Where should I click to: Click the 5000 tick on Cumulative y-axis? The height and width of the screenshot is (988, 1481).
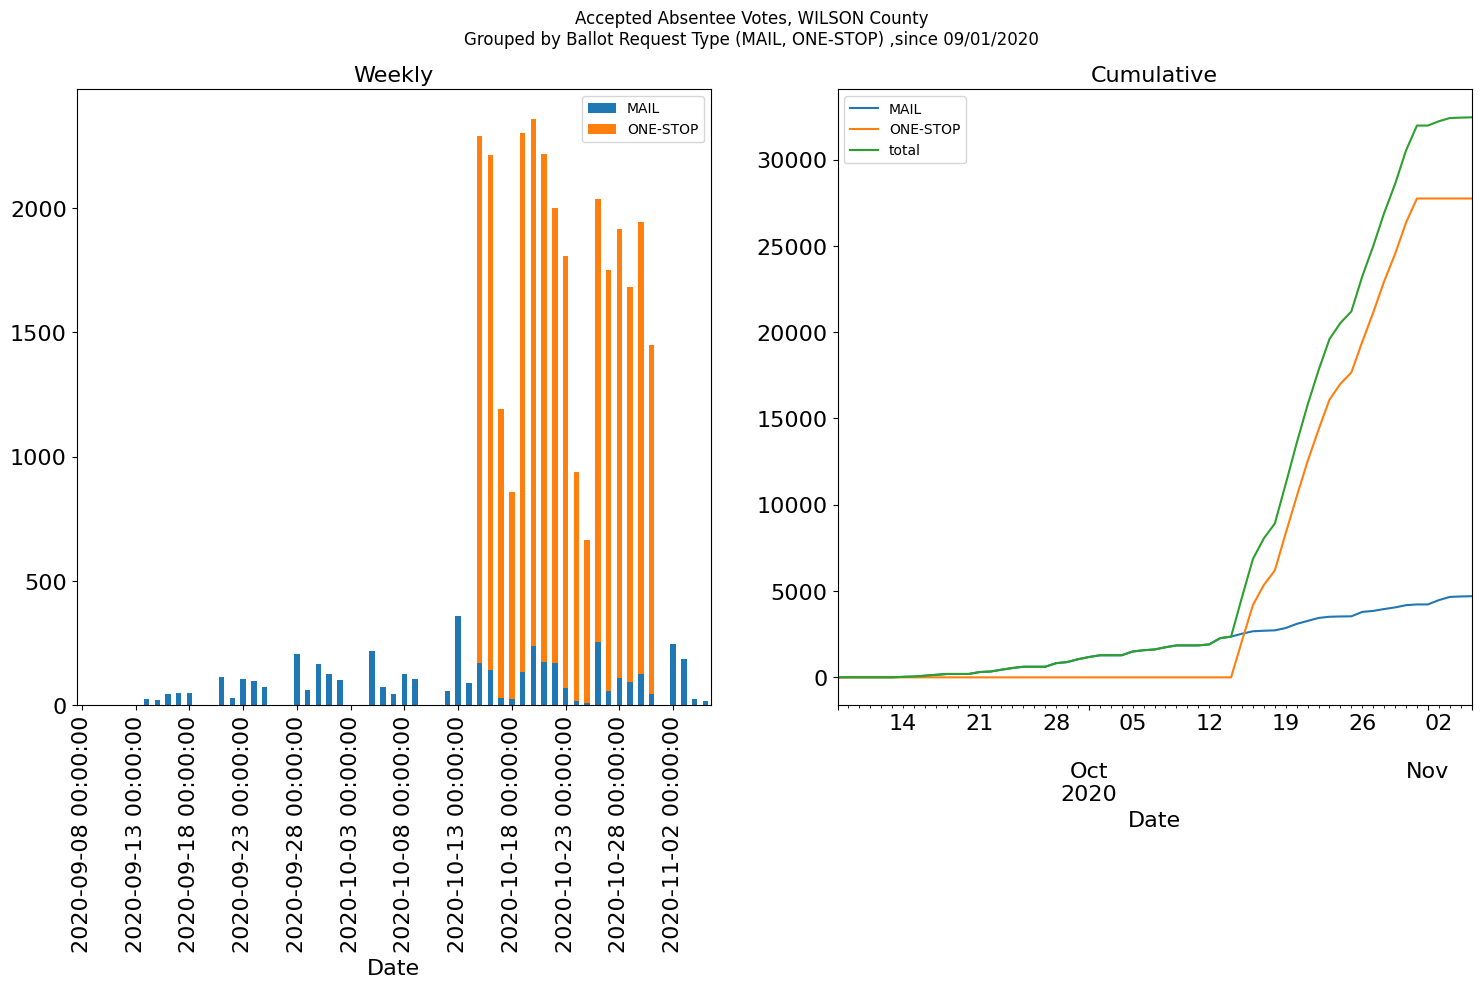pyautogui.click(x=798, y=591)
